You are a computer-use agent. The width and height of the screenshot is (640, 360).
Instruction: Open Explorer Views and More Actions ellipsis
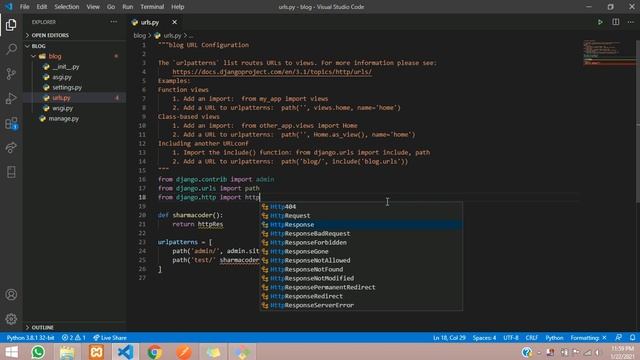113,22
